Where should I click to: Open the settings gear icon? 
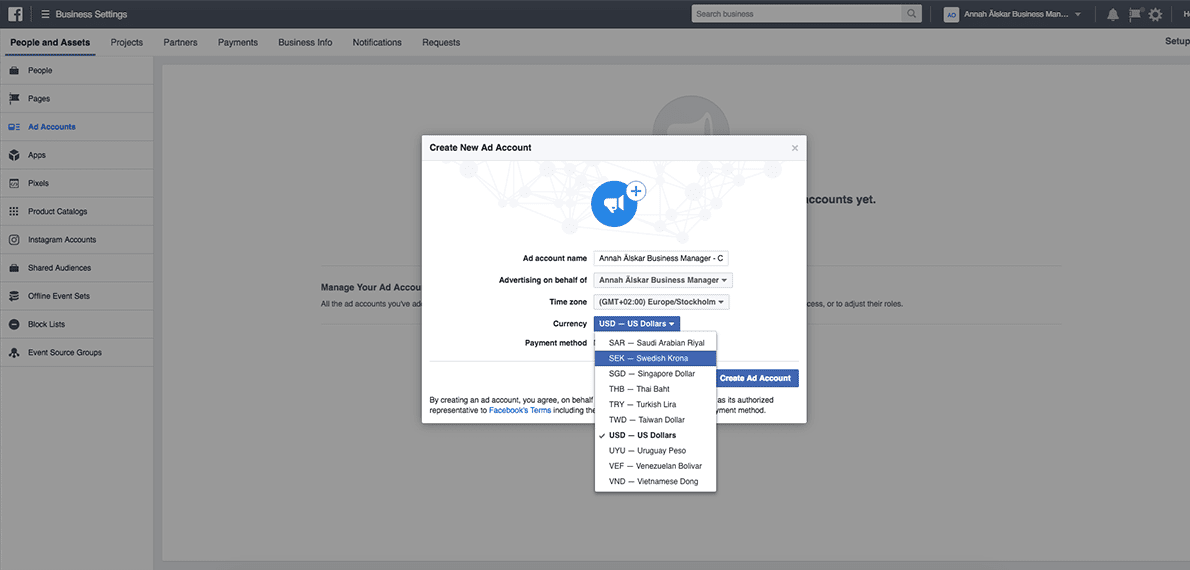[x=1155, y=14]
